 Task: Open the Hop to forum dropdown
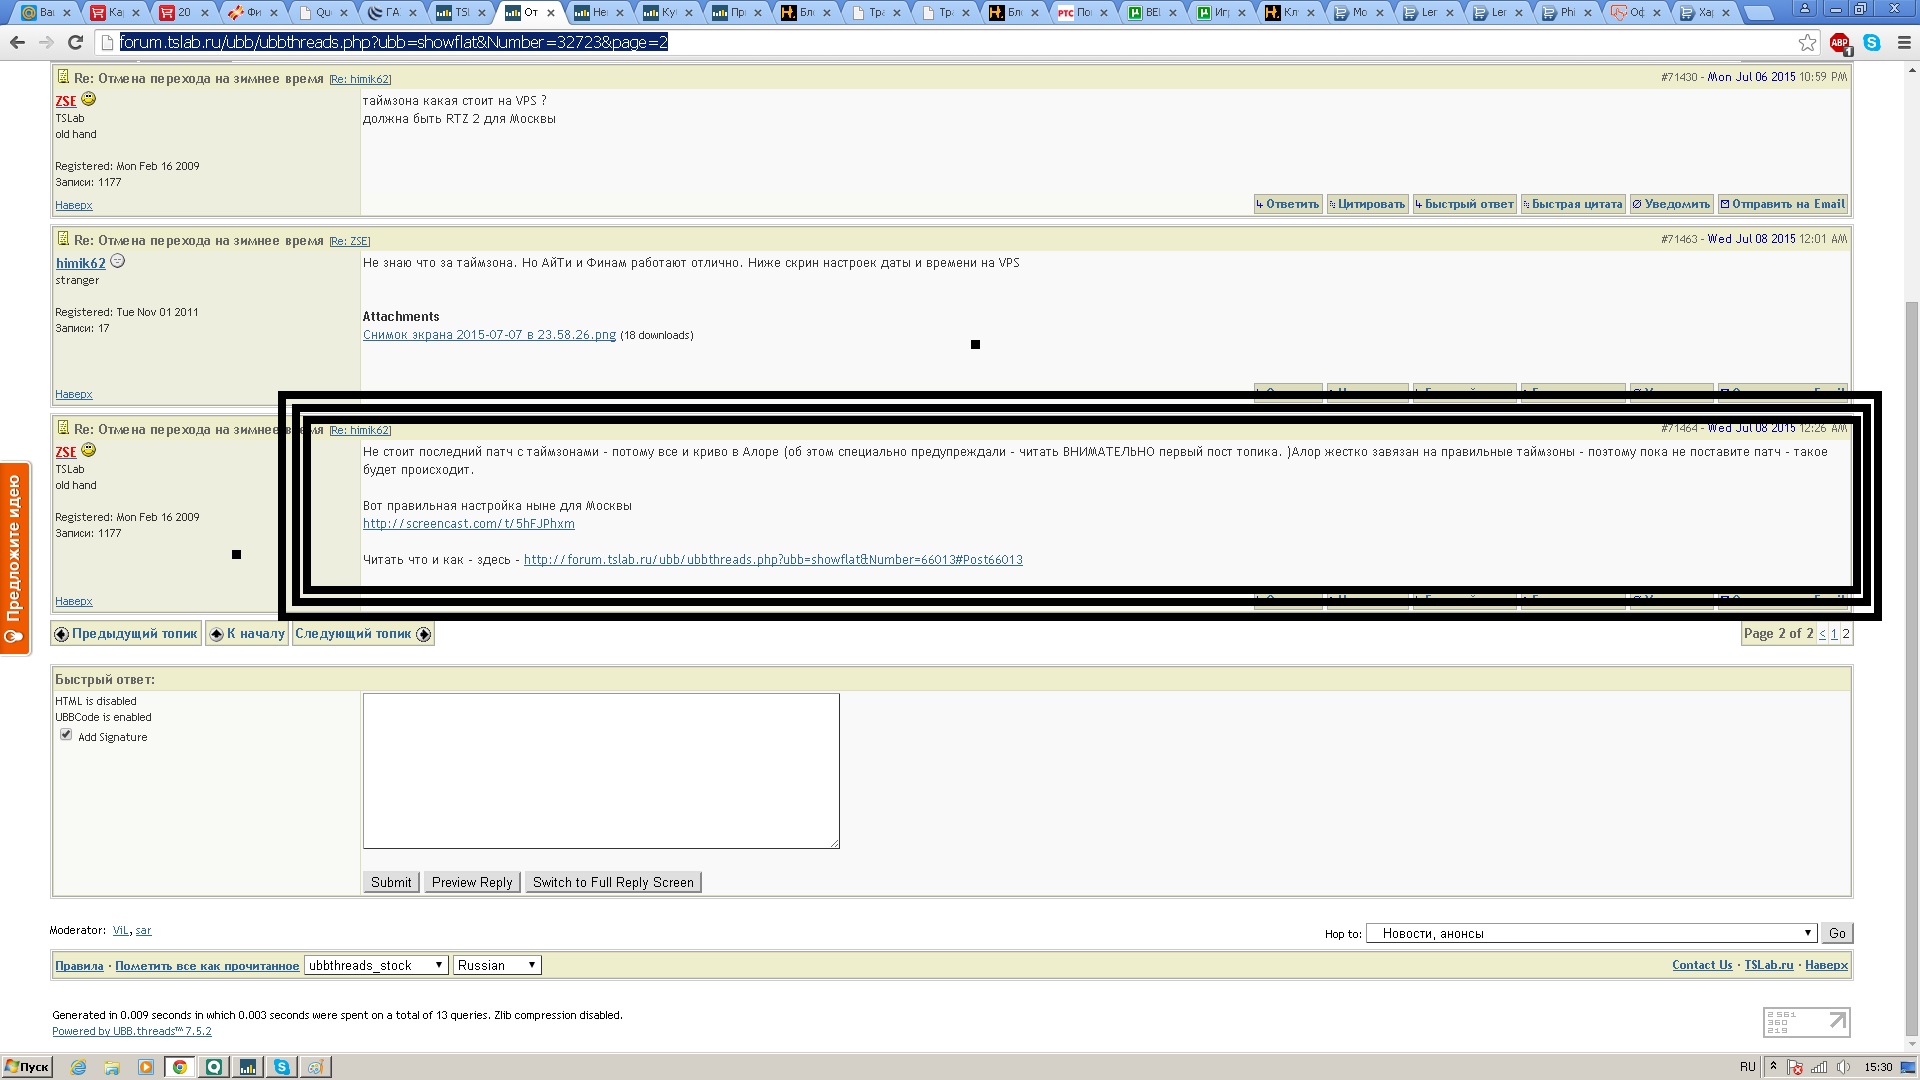[x=1592, y=933]
